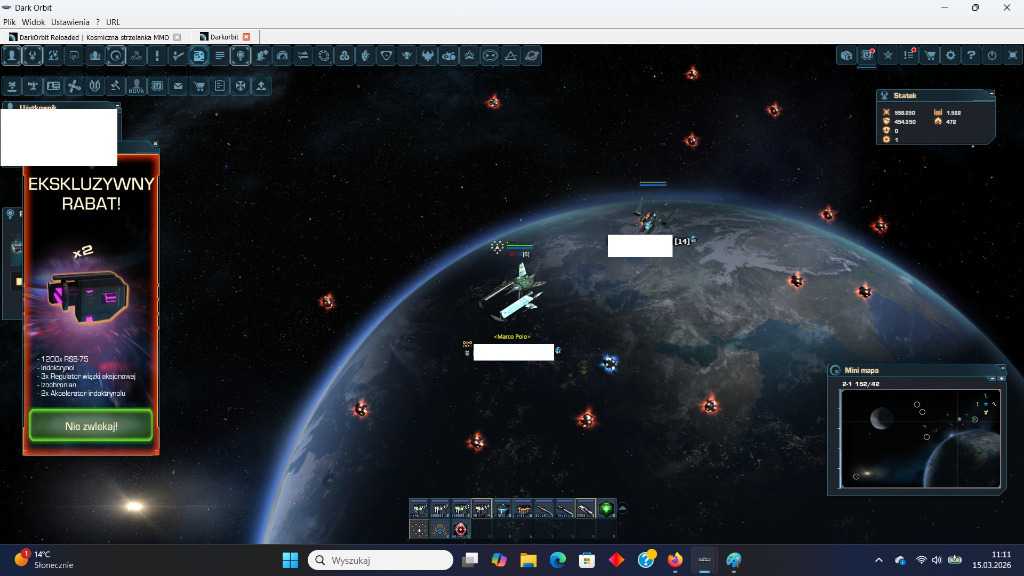1024x576 pixels.
Task: Open the auction gavel icon
Action: [x=116, y=86]
